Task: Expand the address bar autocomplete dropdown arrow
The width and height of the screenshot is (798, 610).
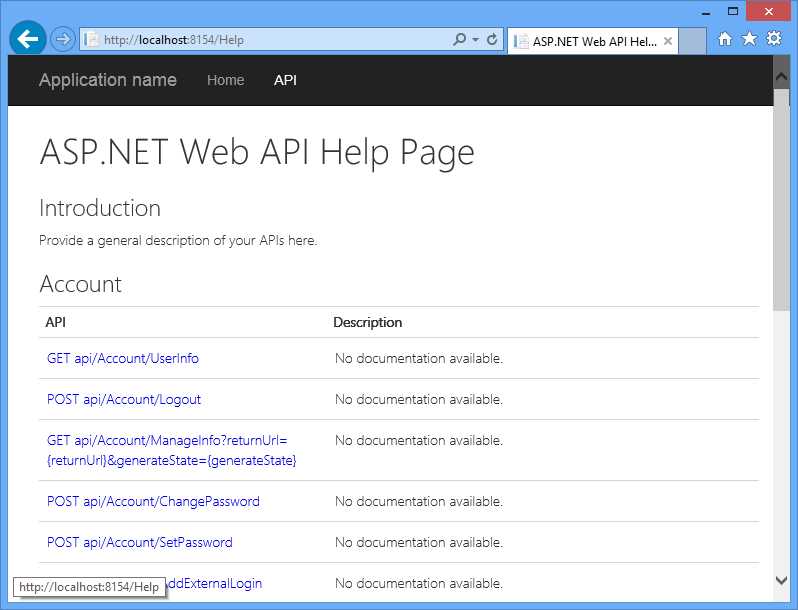Action: click(x=475, y=40)
